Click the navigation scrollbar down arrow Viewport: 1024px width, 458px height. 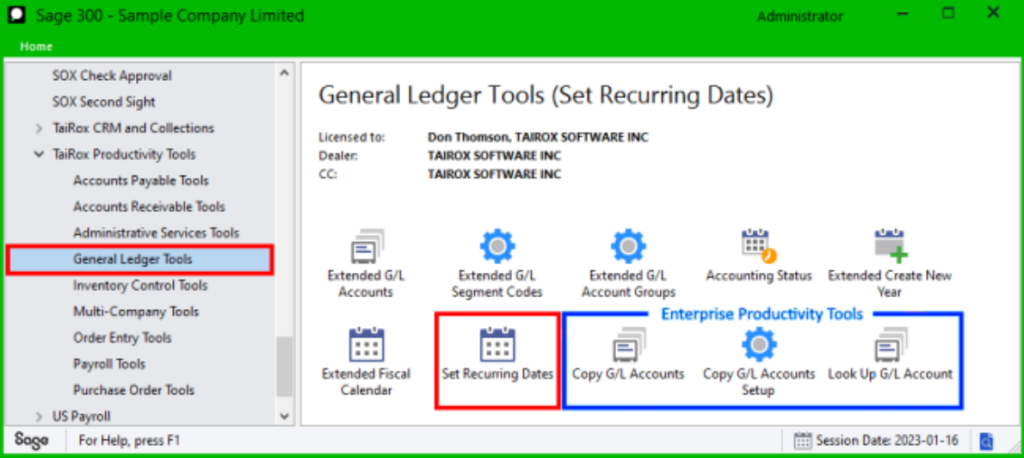pyautogui.click(x=284, y=416)
